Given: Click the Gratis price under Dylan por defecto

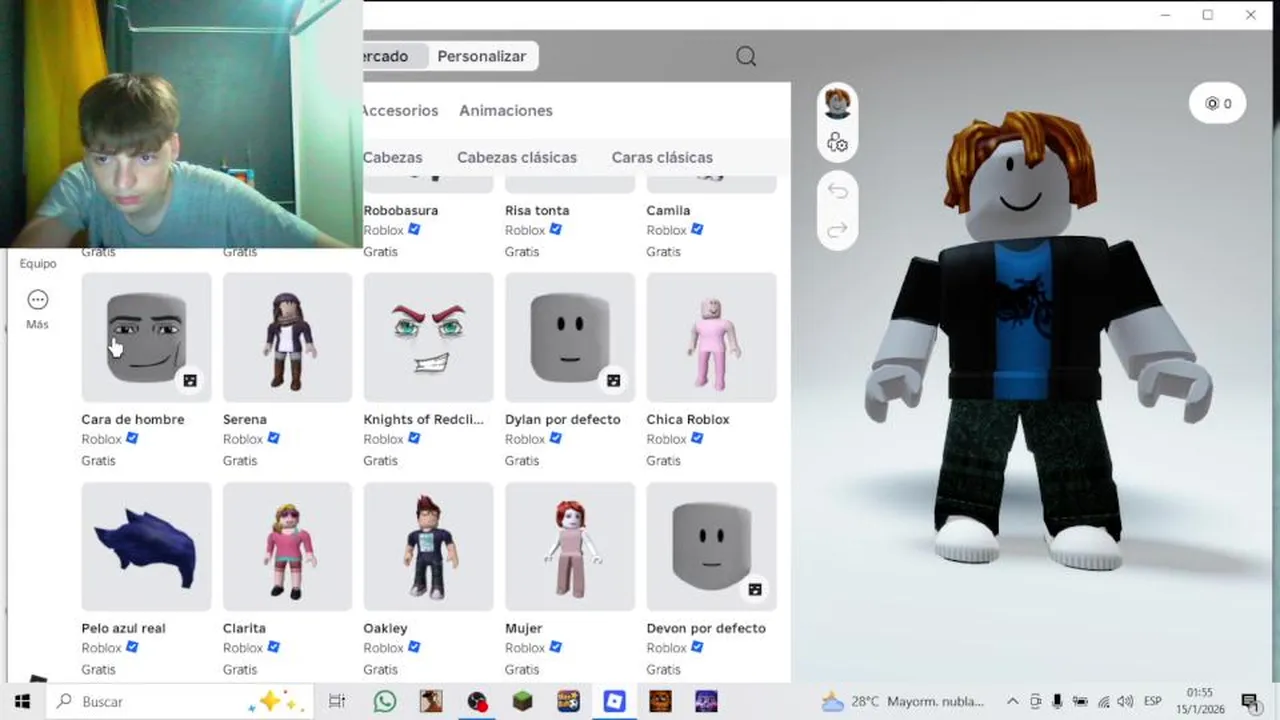Looking at the screenshot, I should [x=522, y=460].
